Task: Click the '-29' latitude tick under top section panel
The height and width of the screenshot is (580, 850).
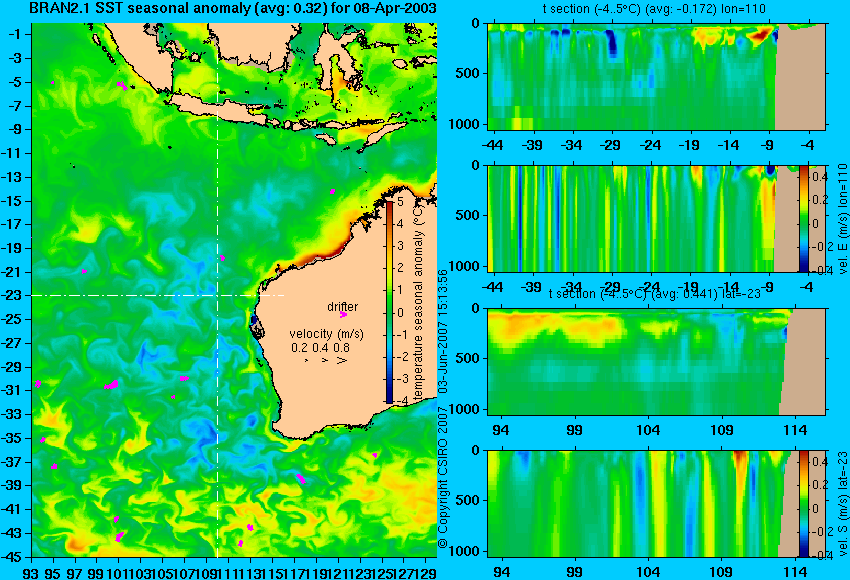Action: coord(611,145)
